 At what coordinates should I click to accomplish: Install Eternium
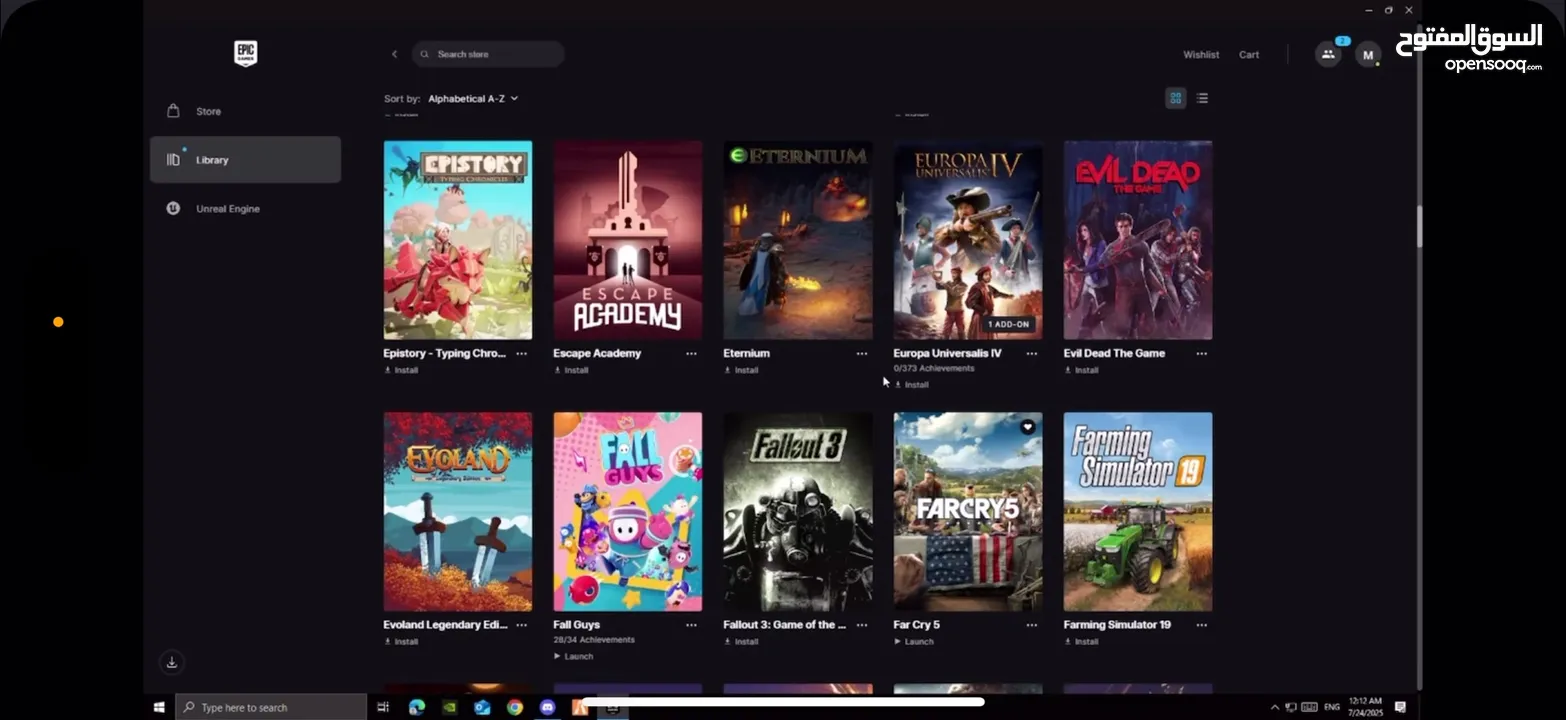pos(741,370)
